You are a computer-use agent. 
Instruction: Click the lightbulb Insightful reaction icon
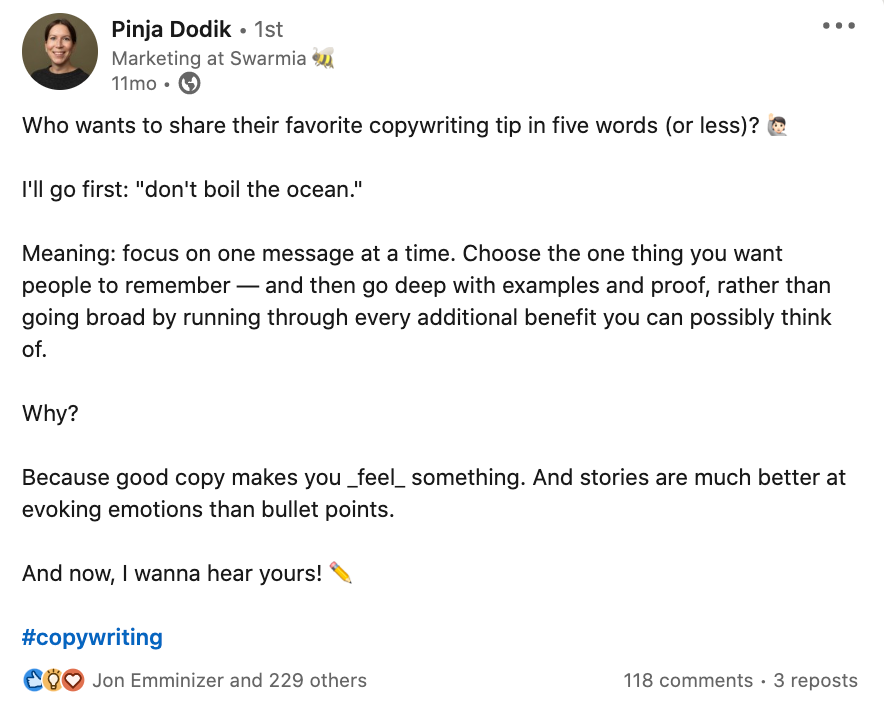[52, 681]
